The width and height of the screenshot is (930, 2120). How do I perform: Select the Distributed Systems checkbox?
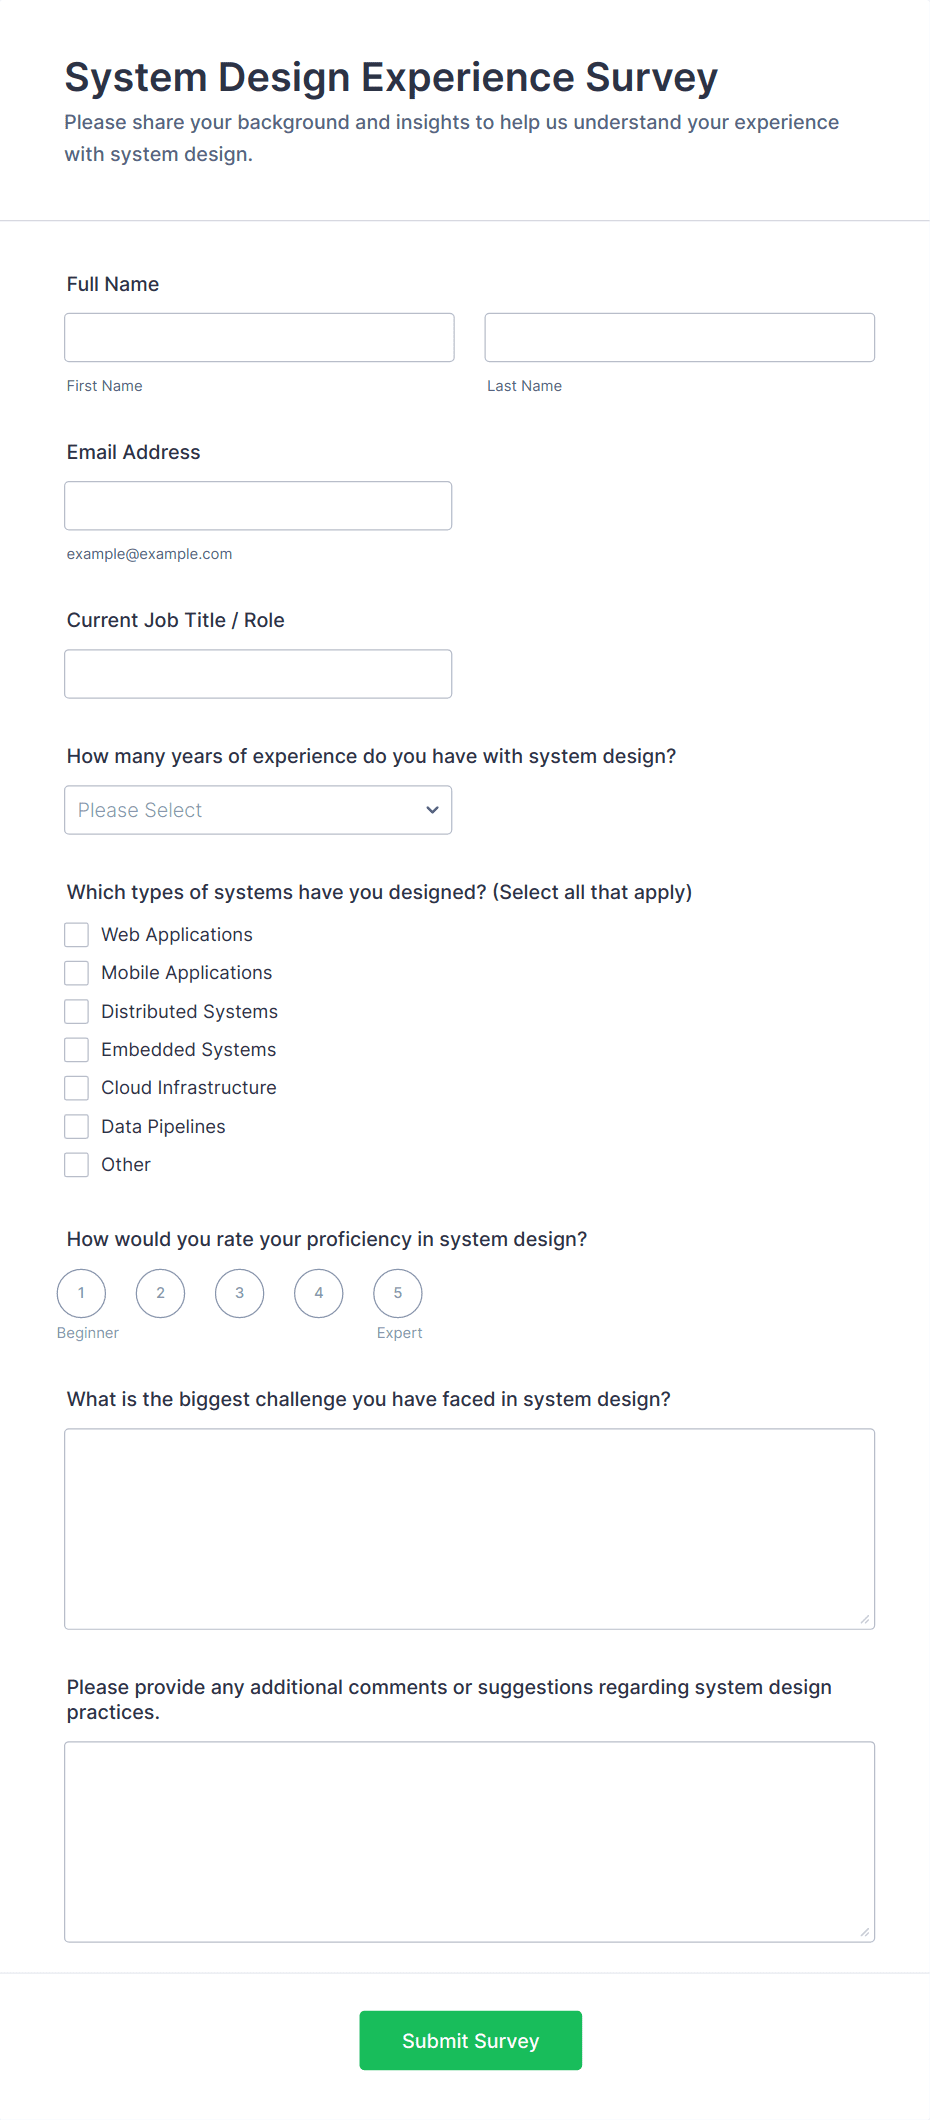click(x=77, y=1012)
